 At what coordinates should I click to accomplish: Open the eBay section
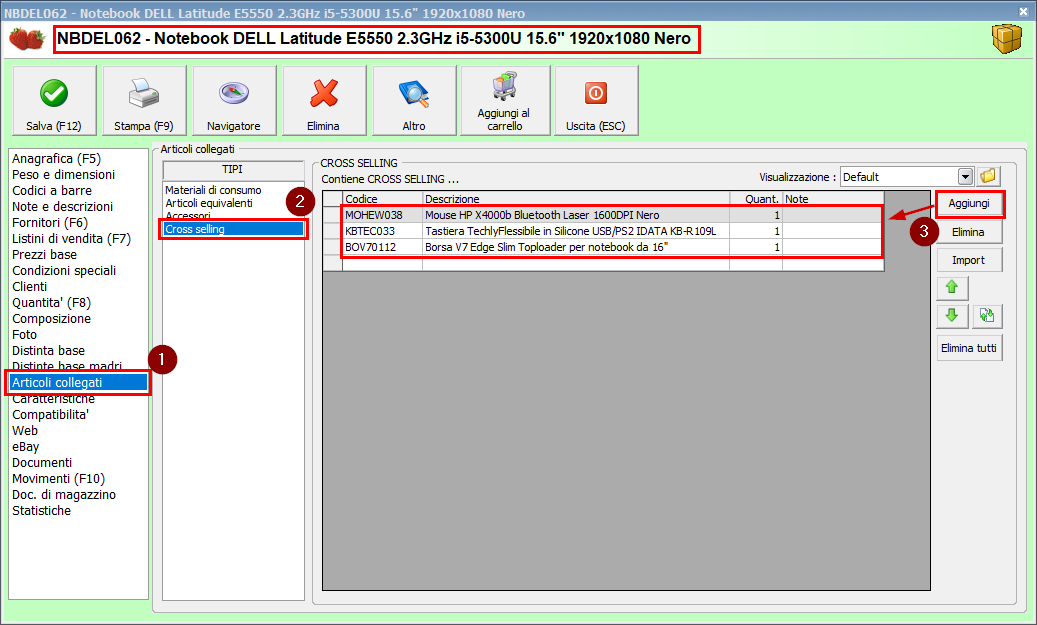coord(26,447)
